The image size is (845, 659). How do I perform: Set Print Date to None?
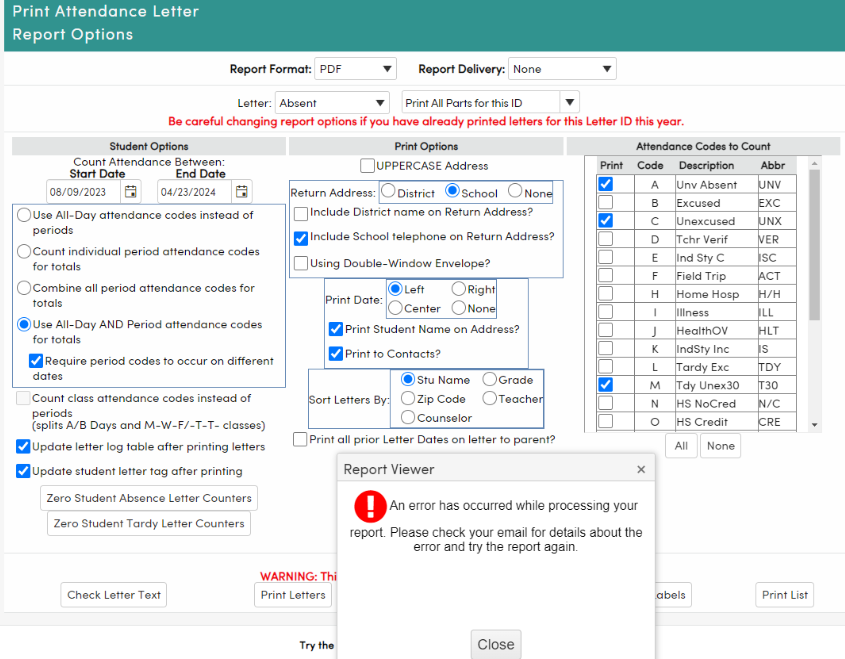pyautogui.click(x=459, y=308)
